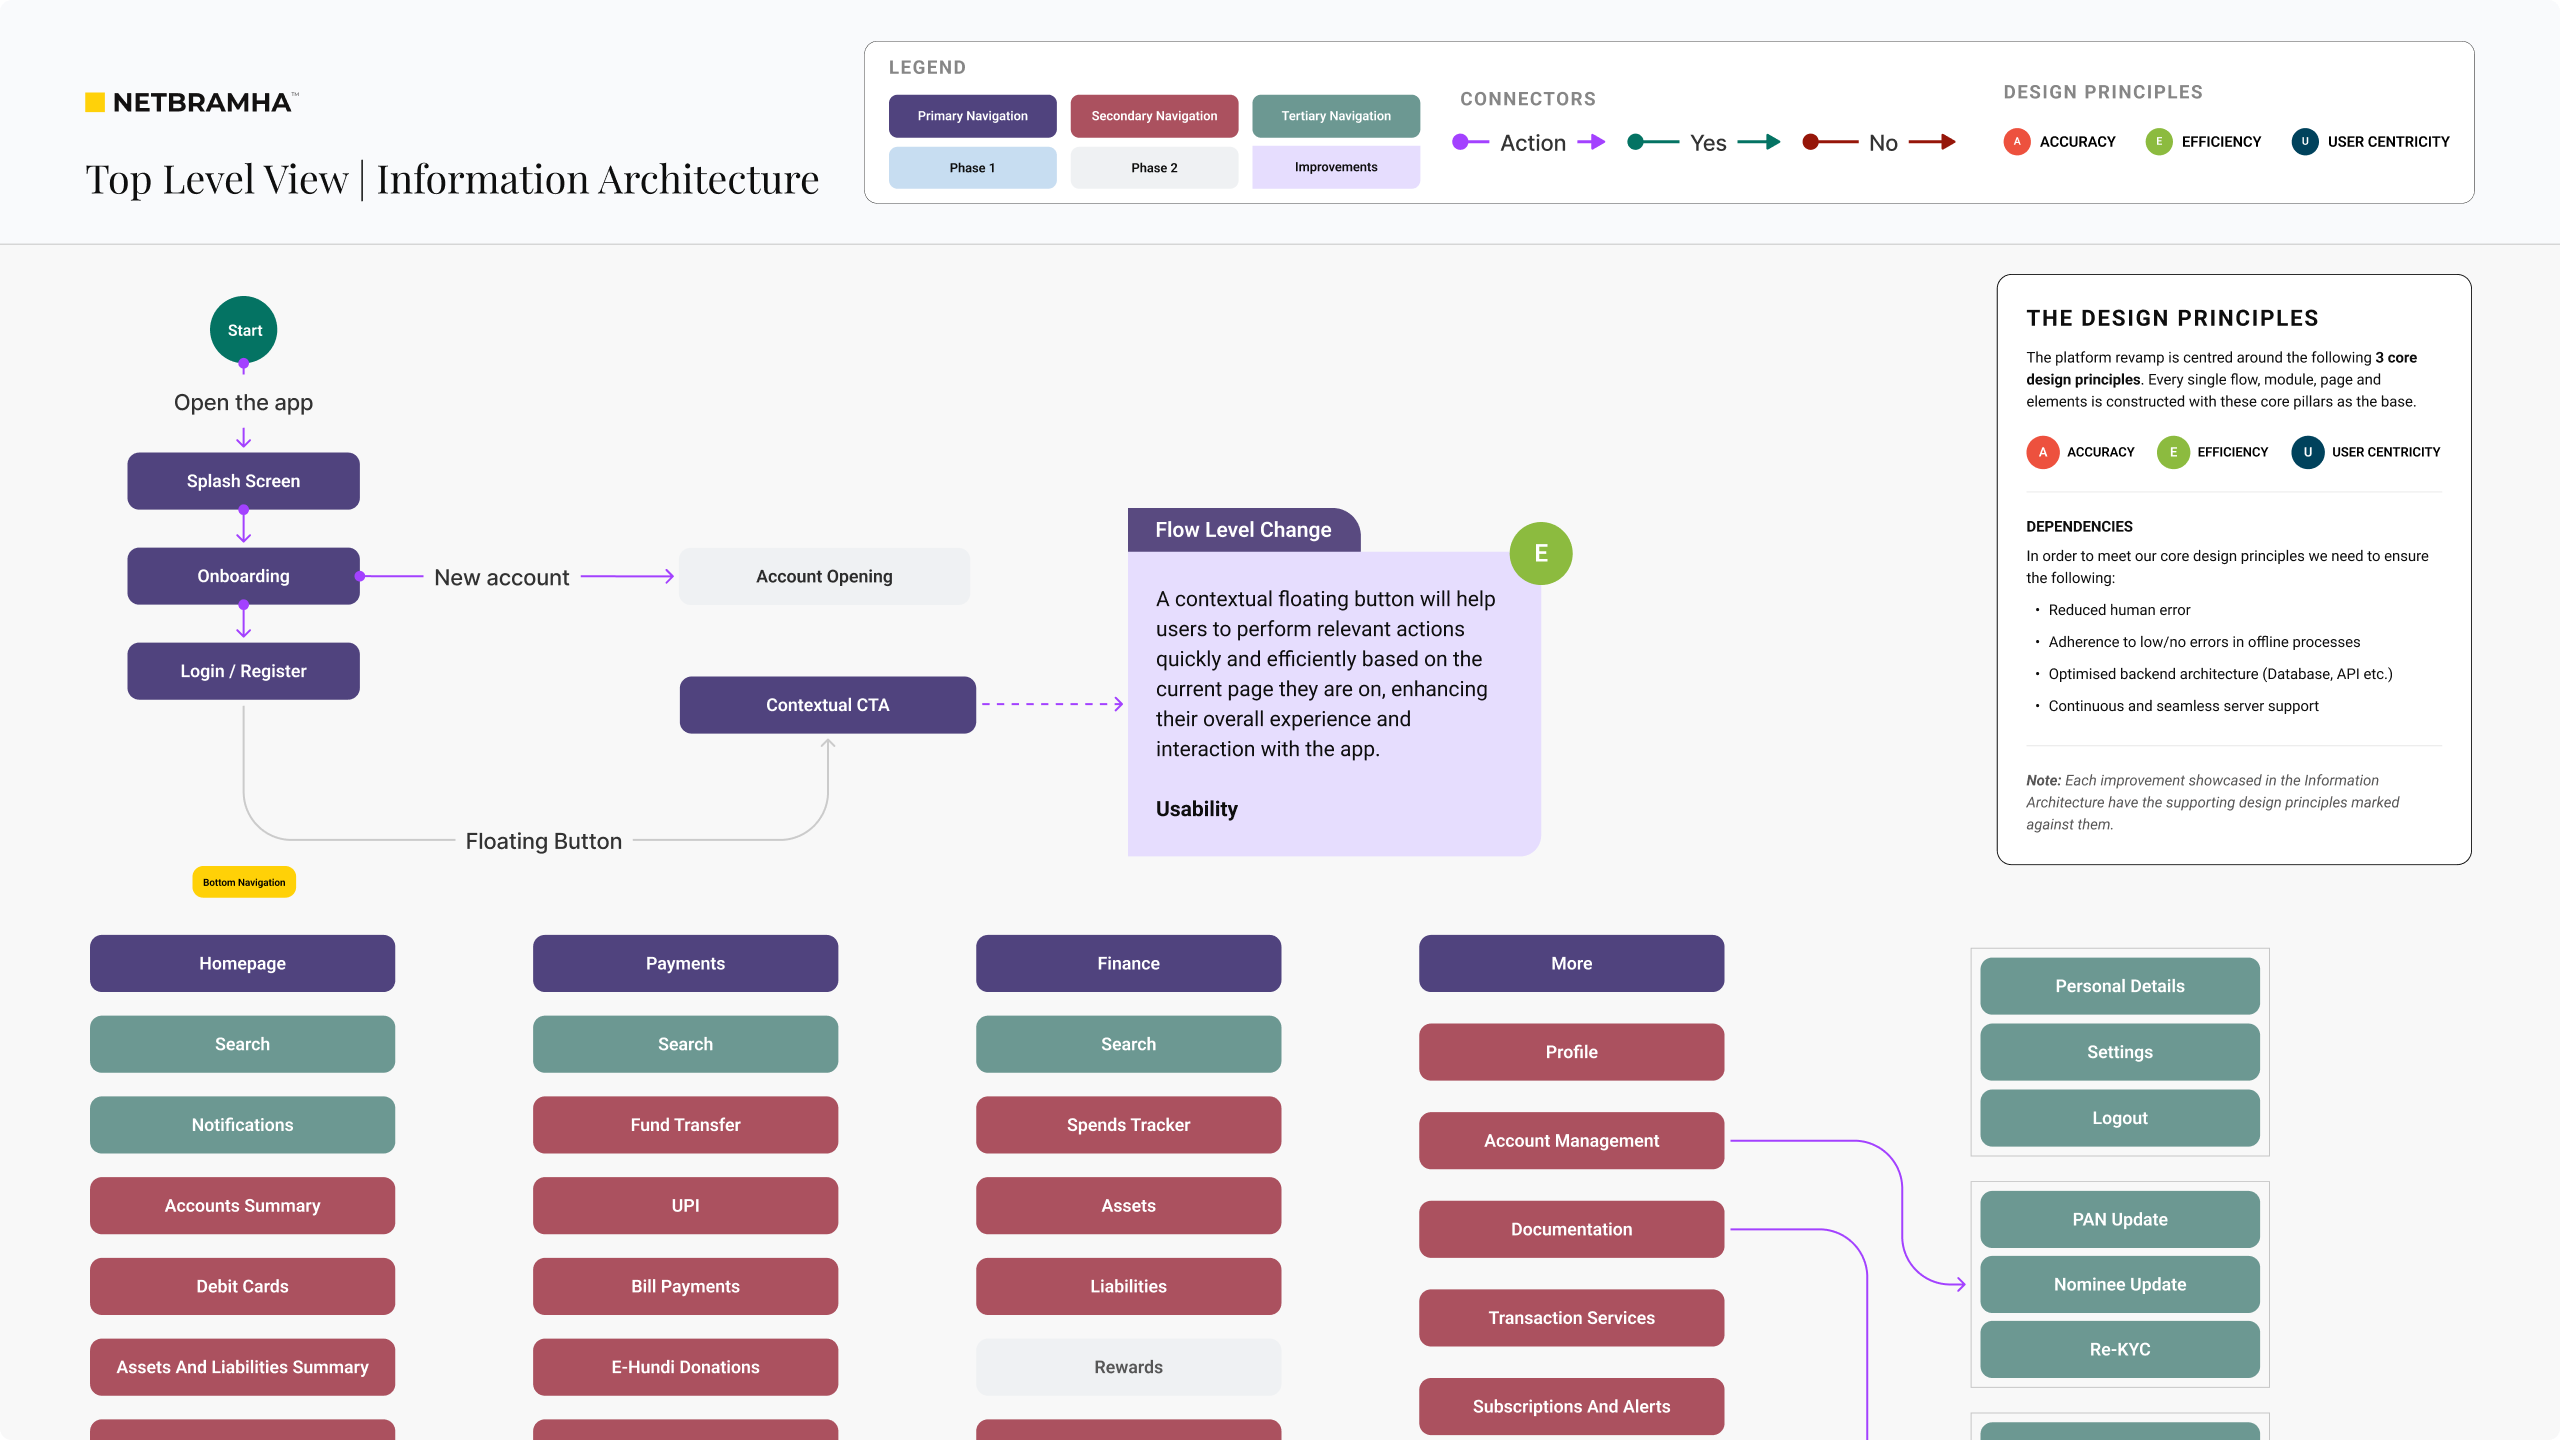Click the Personal Details block
The width and height of the screenshot is (2560, 1440).
coord(2119,986)
